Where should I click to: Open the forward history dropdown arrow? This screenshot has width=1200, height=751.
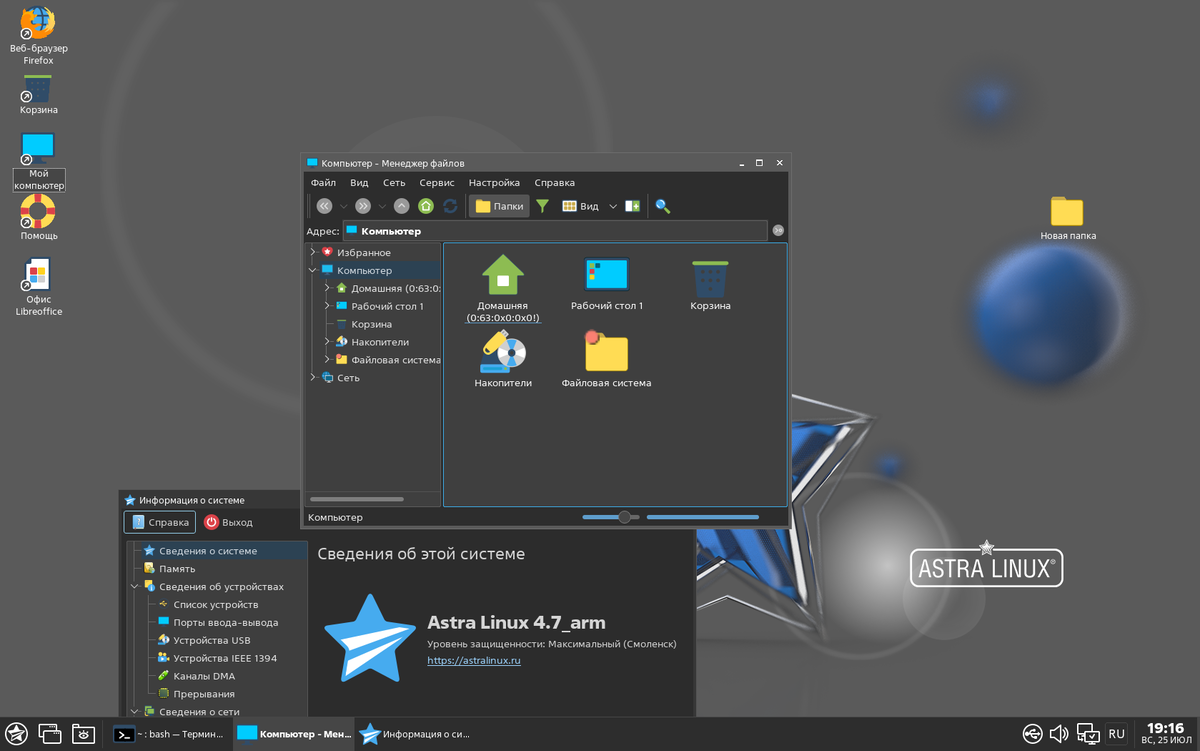pos(382,206)
